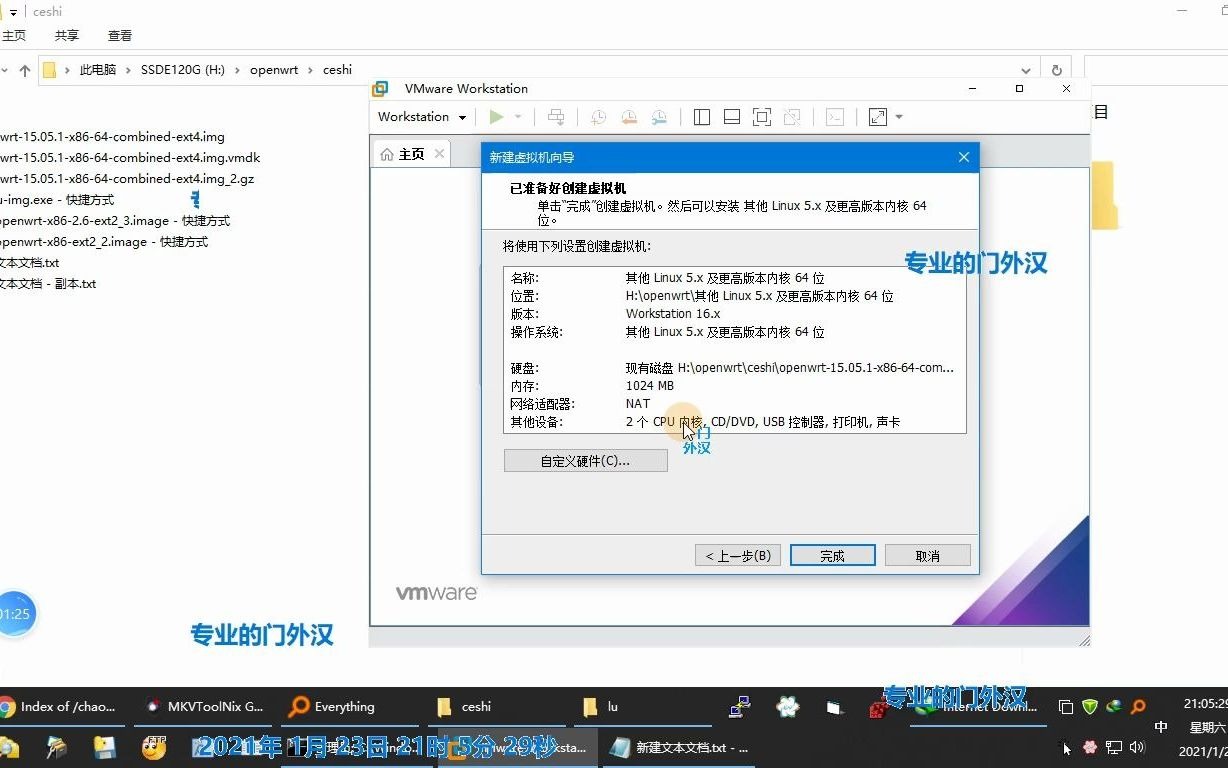Screen dimensions: 1228x768
Task: Click ceshi in the address breadcrumb
Action: [x=337, y=70]
